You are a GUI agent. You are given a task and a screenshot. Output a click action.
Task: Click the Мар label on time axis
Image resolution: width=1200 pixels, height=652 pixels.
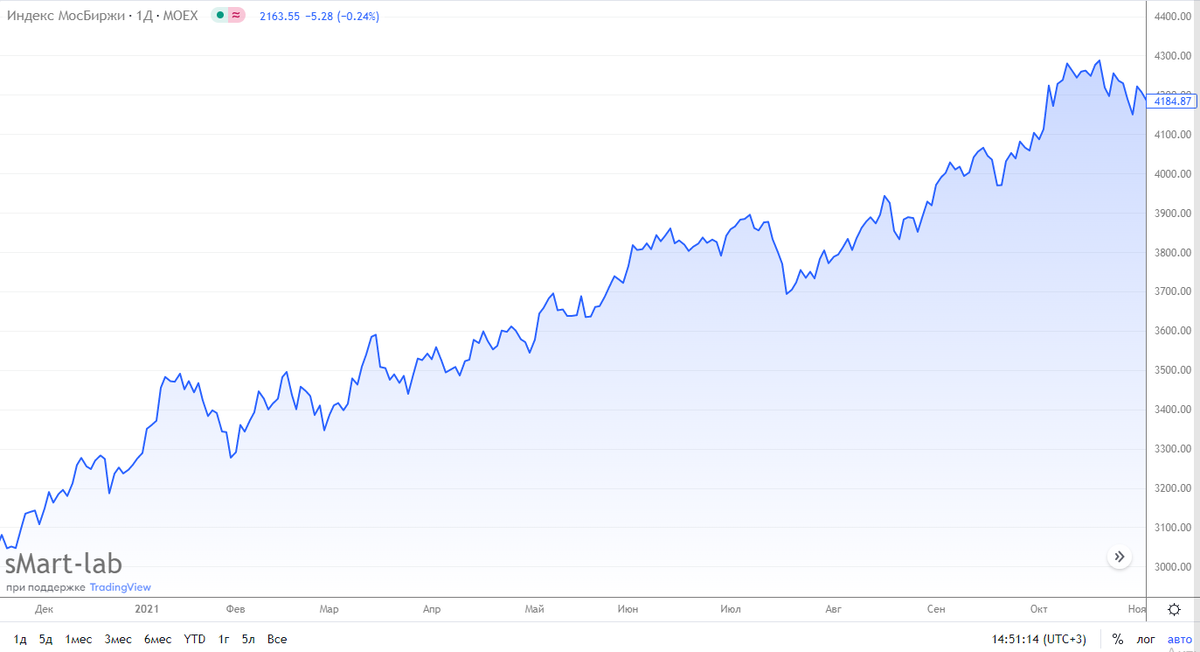point(329,608)
